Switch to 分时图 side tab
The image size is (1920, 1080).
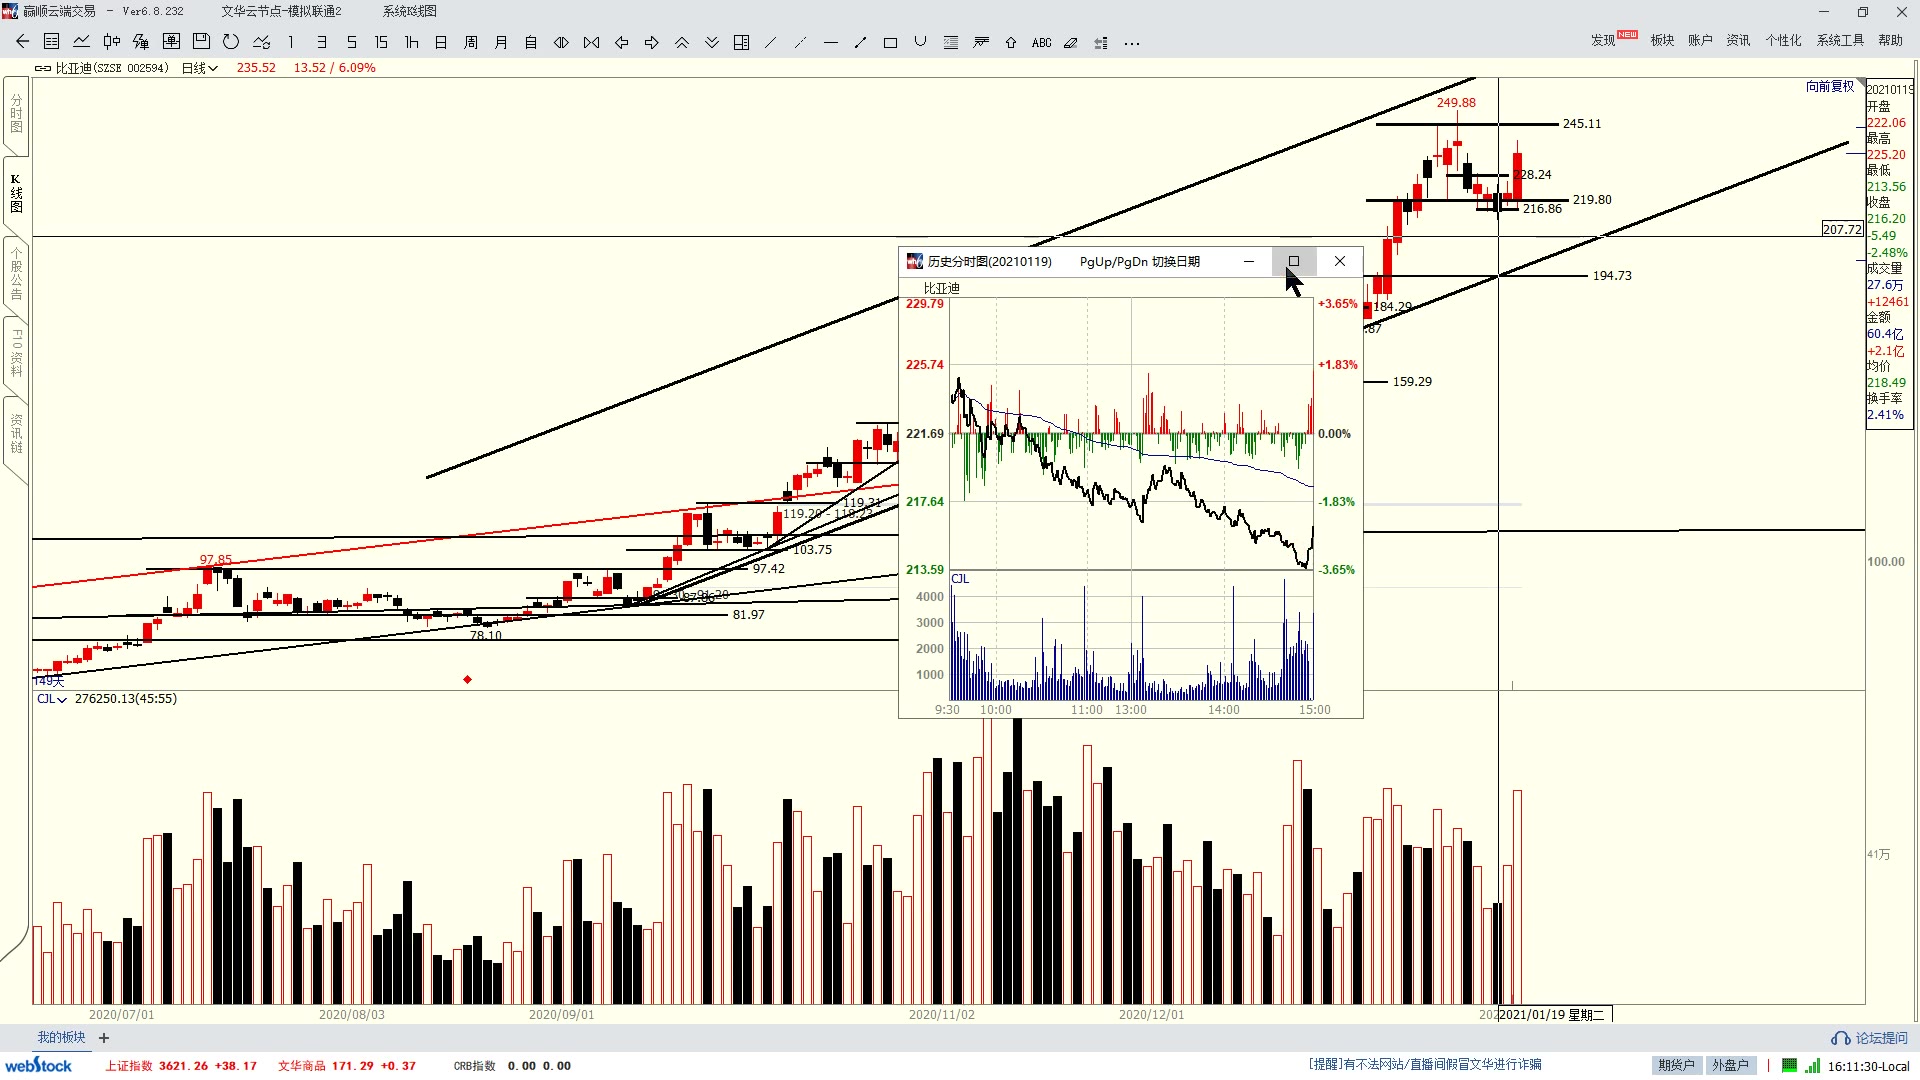coord(16,114)
